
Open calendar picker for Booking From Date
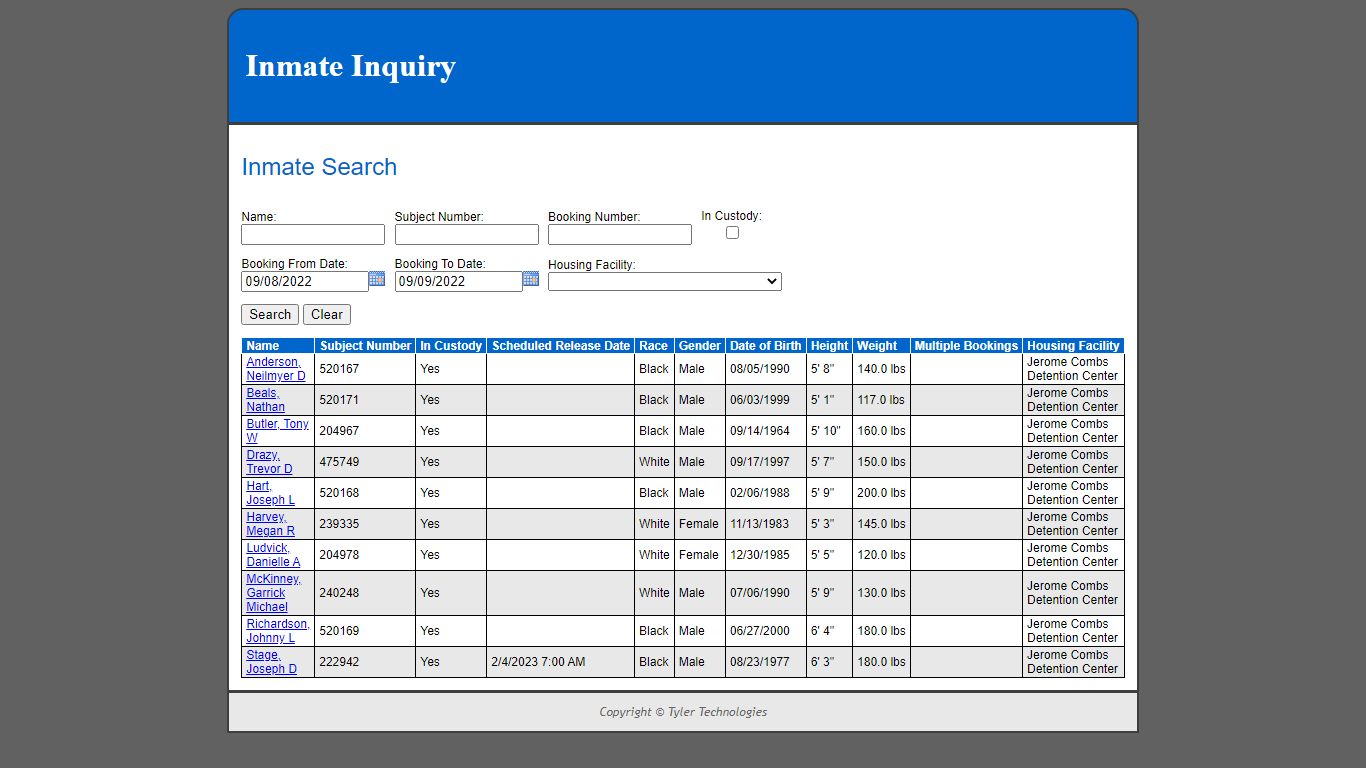tap(377, 279)
